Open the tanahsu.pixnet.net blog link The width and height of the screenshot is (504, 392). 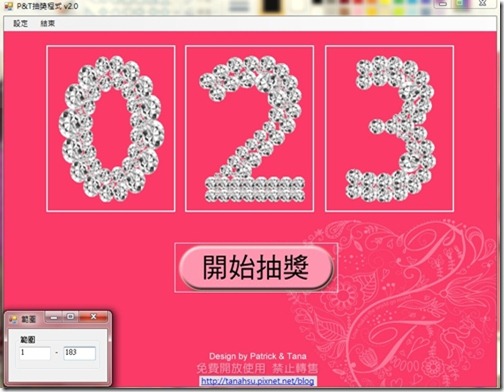(x=257, y=381)
